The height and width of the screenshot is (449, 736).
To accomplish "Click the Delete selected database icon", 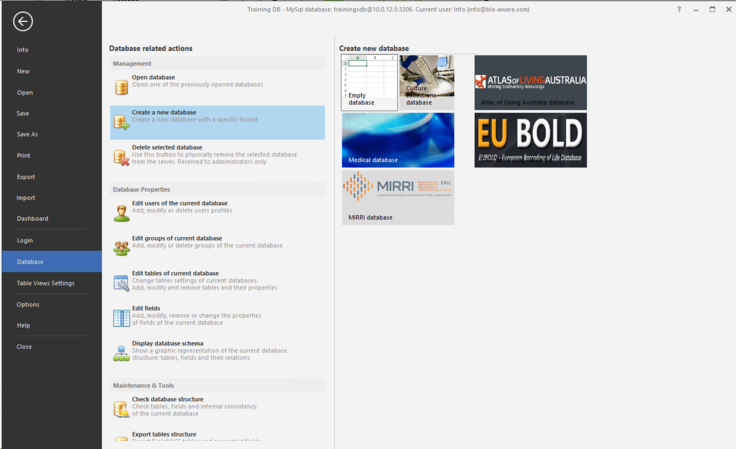I will click(122, 157).
